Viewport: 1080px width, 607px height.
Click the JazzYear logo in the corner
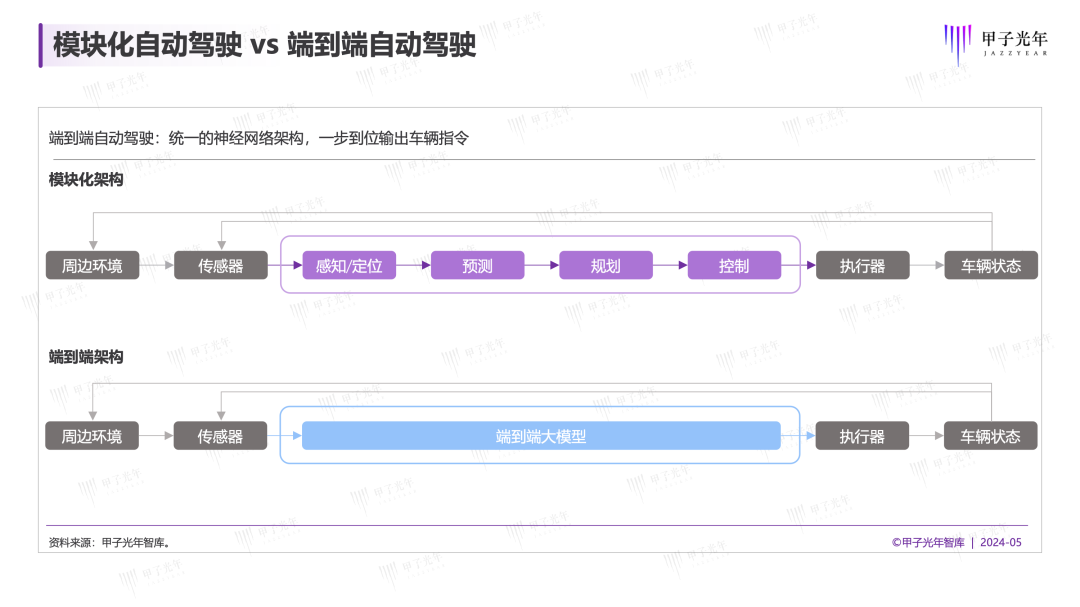click(x=996, y=45)
